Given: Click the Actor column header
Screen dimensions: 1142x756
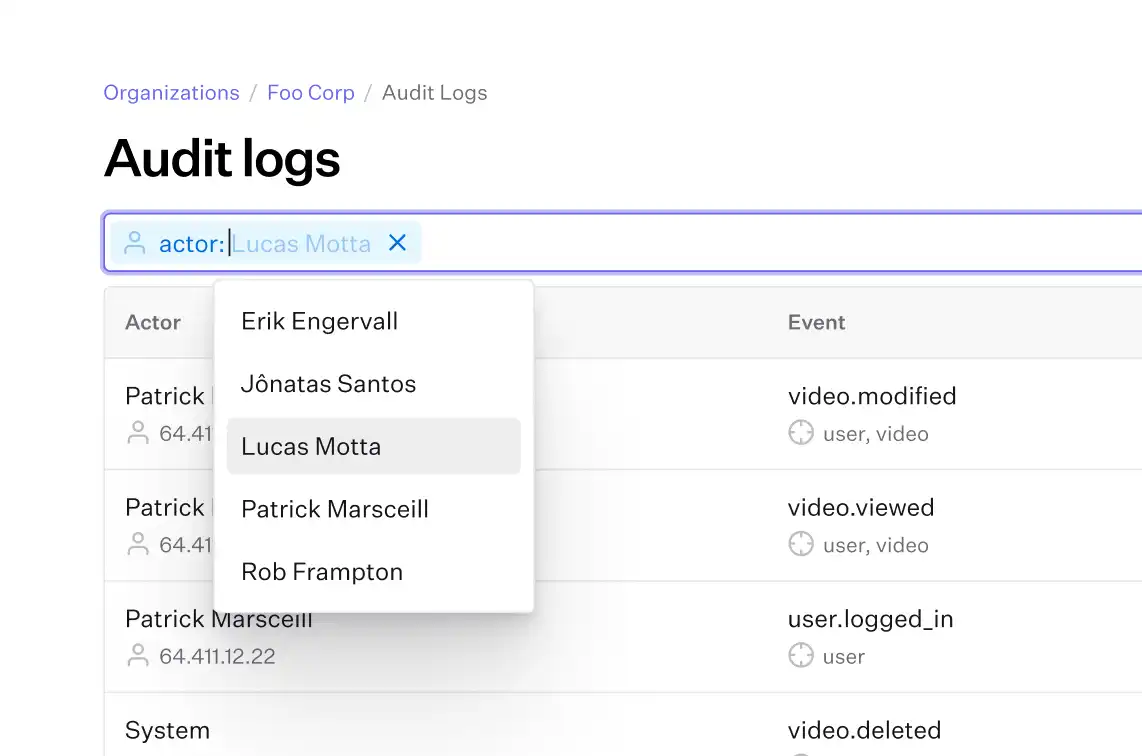Looking at the screenshot, I should click(x=152, y=322).
